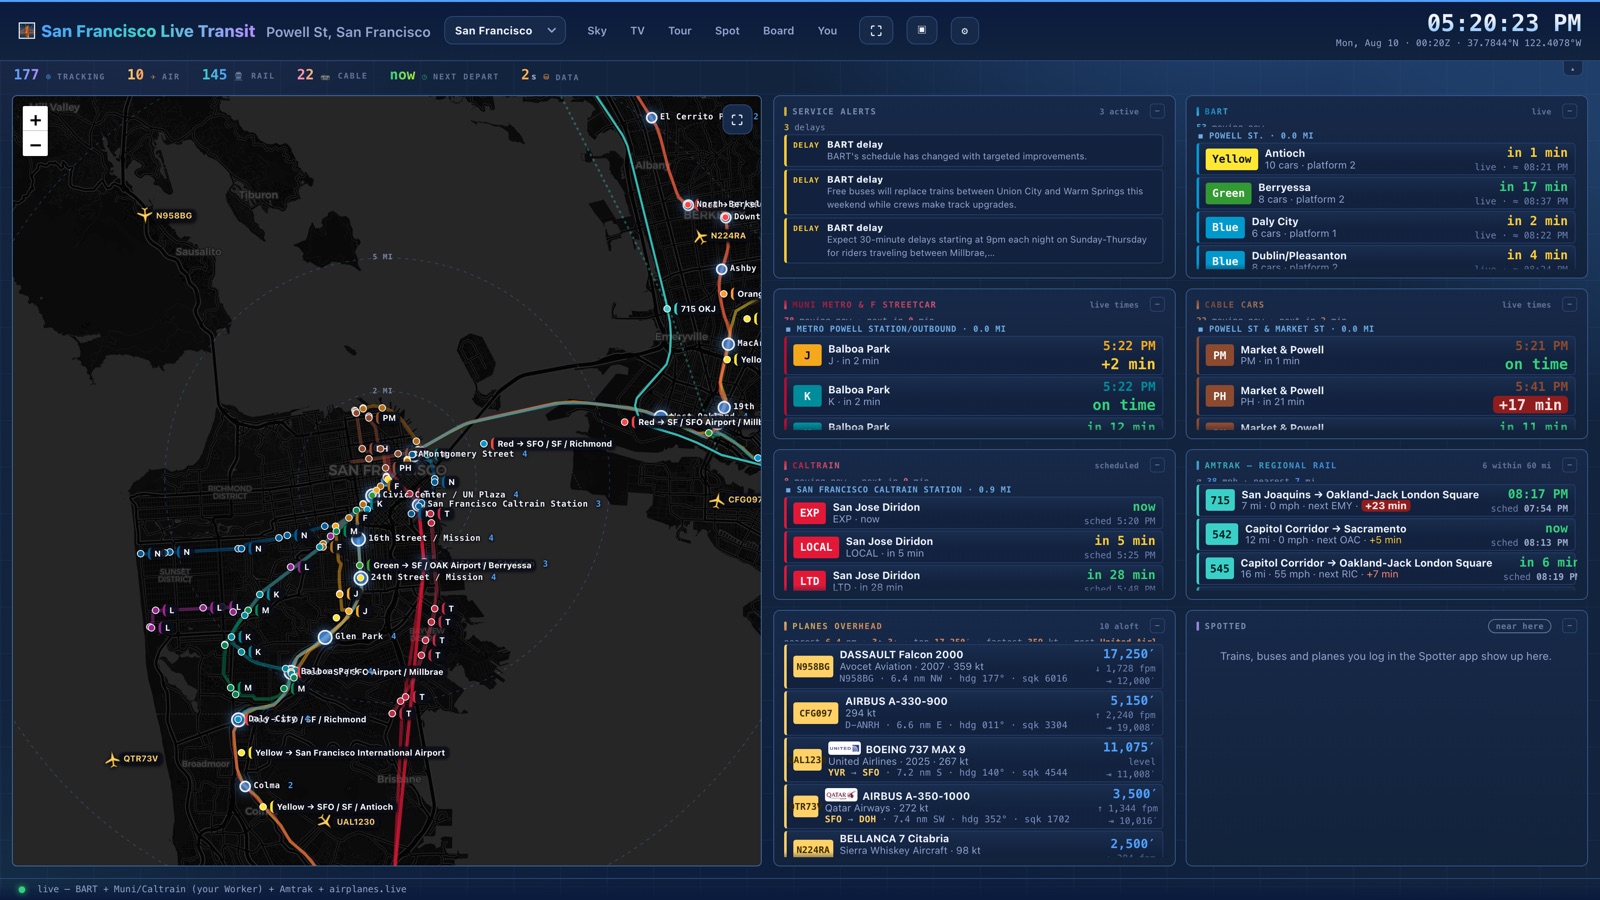Click the LTD Caltrain badge
The width and height of the screenshot is (1600, 900).
[809, 581]
